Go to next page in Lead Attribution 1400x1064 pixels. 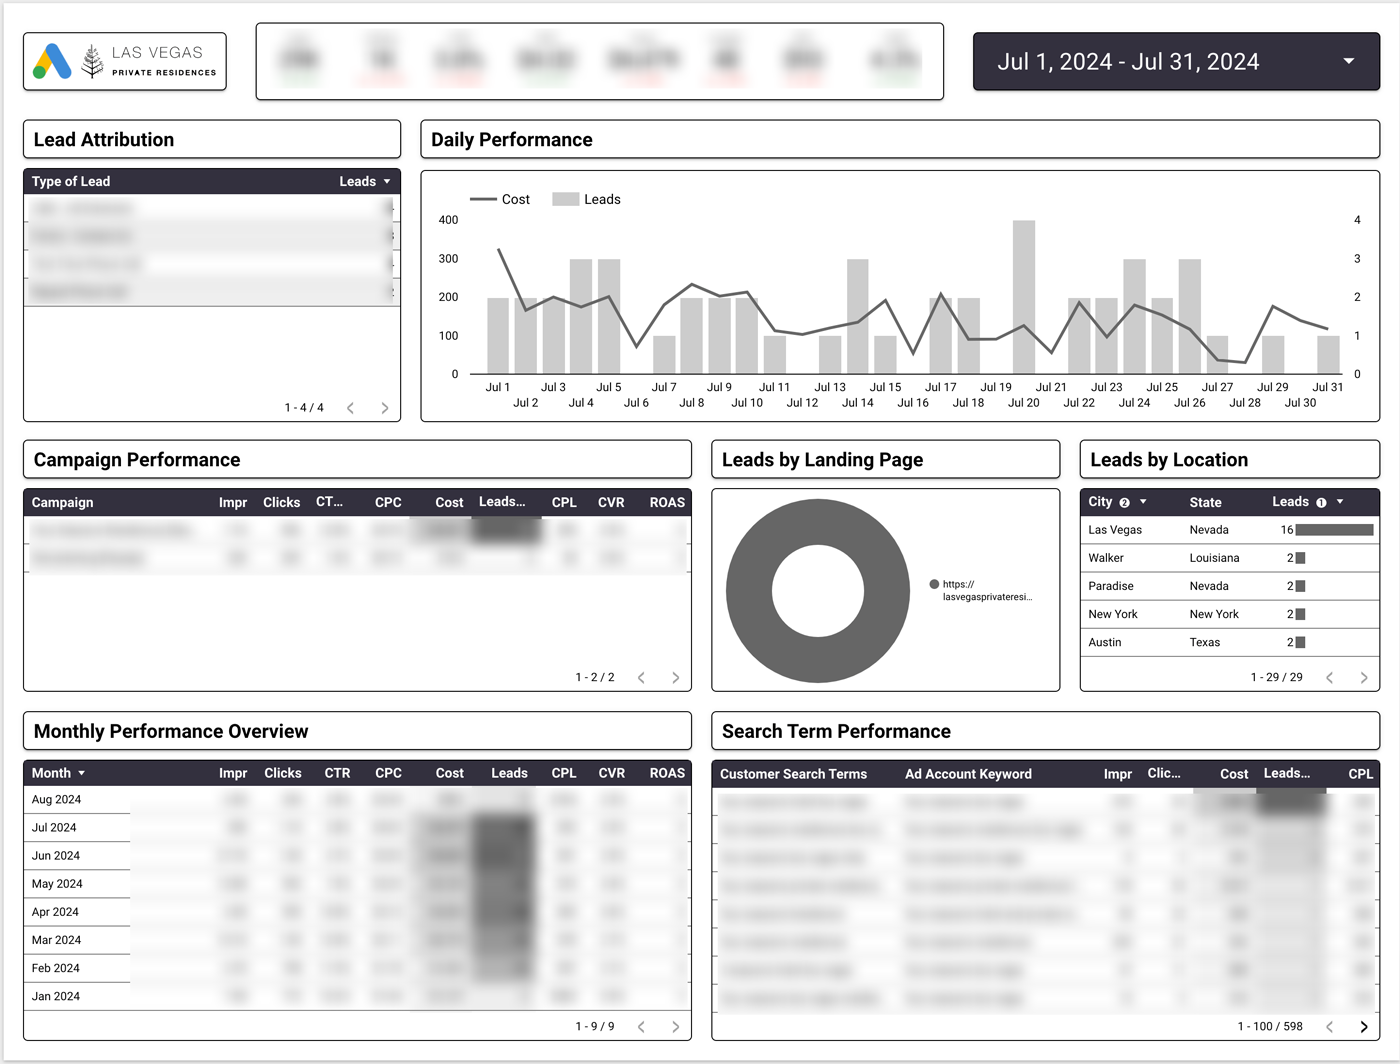tap(385, 408)
